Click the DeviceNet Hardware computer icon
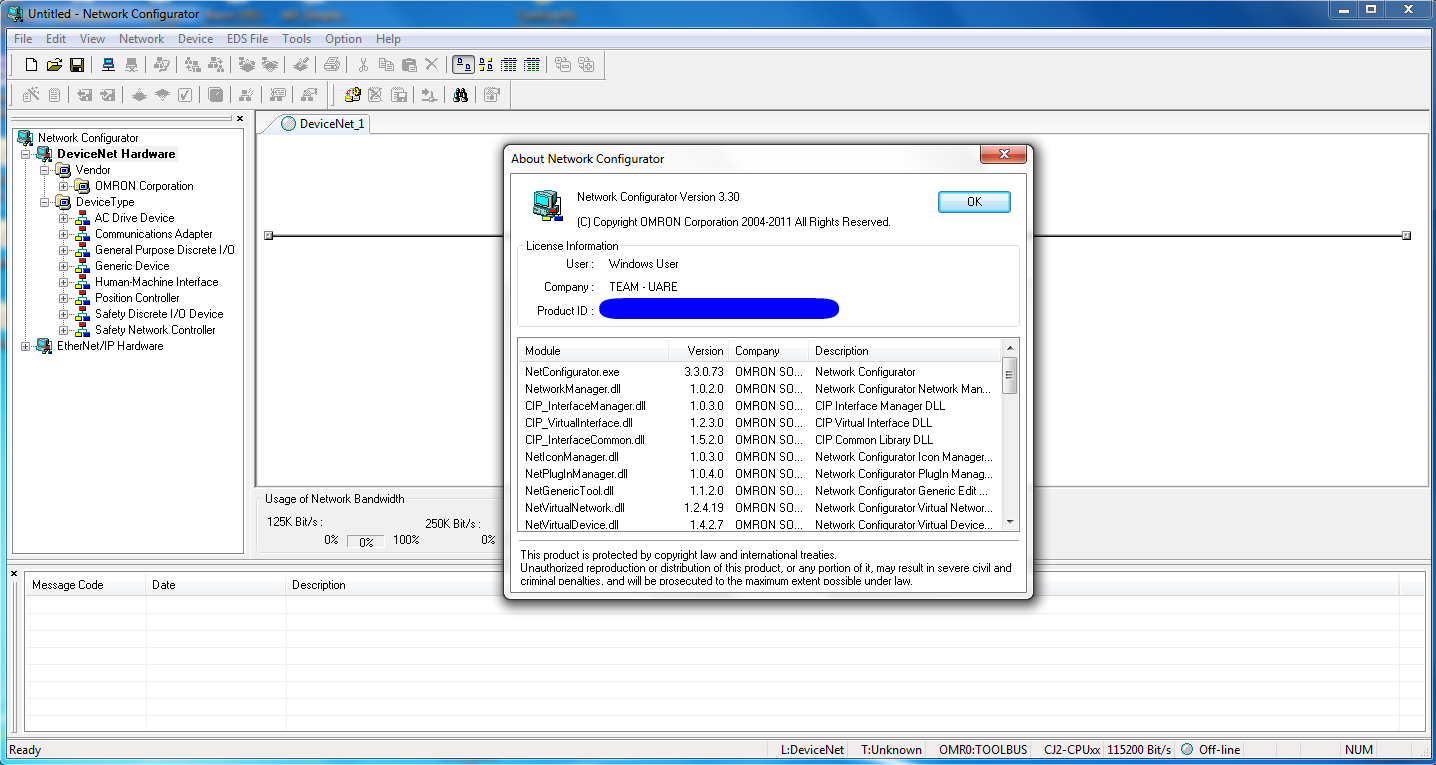The height and width of the screenshot is (765, 1436). click(44, 154)
